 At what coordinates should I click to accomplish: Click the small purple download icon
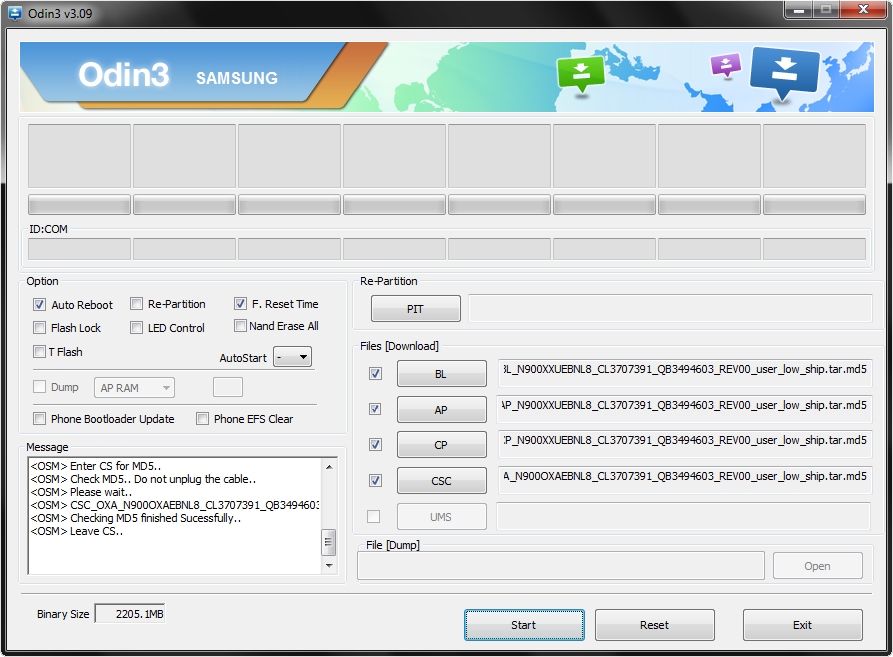coord(725,66)
